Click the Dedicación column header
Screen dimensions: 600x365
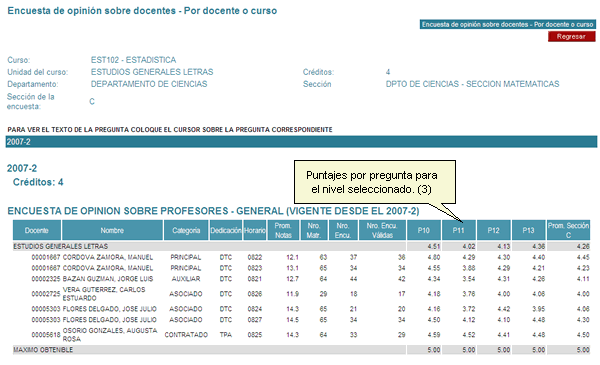coord(226,230)
